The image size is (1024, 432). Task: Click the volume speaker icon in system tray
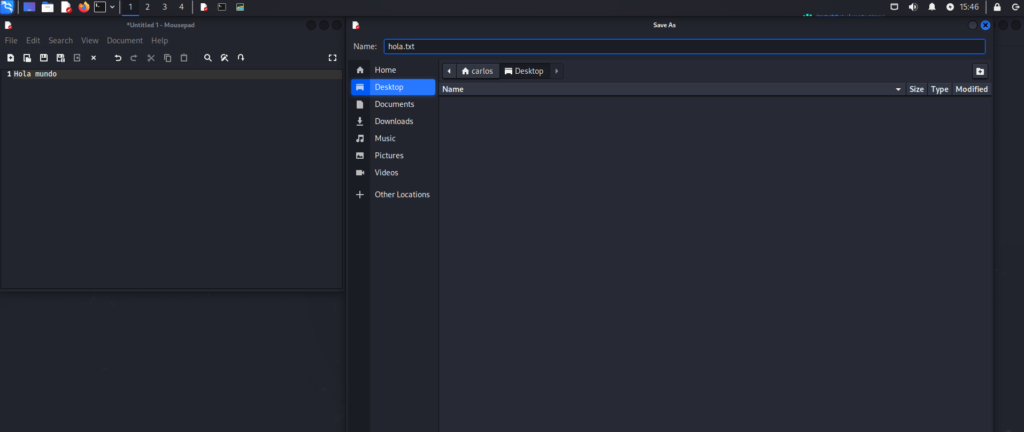click(x=911, y=7)
